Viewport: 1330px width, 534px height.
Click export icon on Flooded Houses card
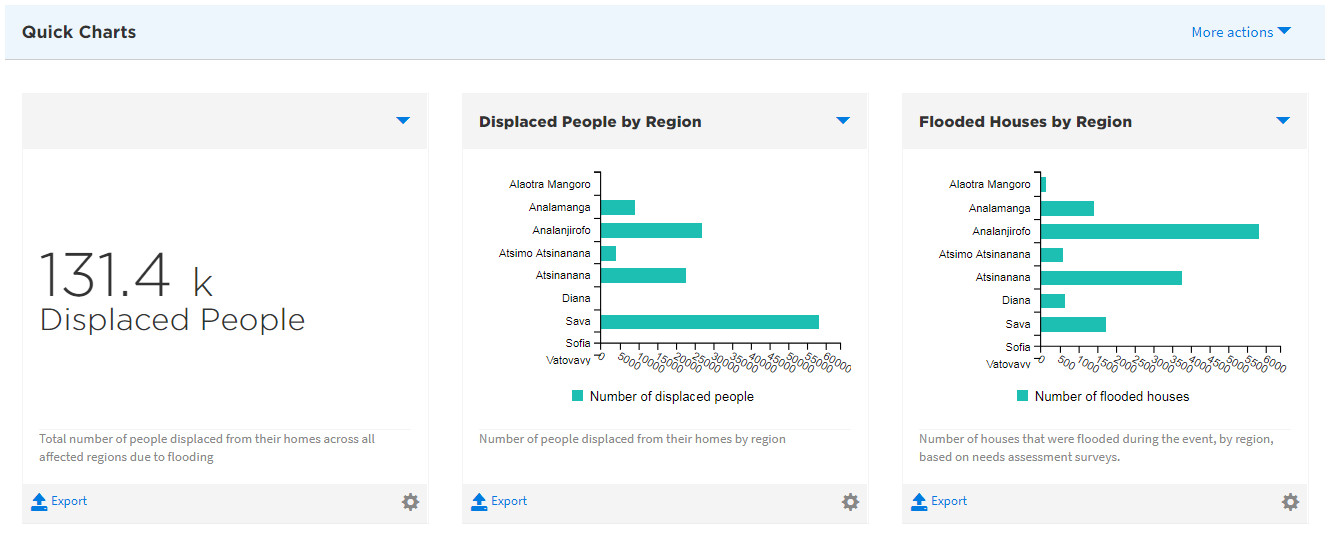[x=919, y=502]
